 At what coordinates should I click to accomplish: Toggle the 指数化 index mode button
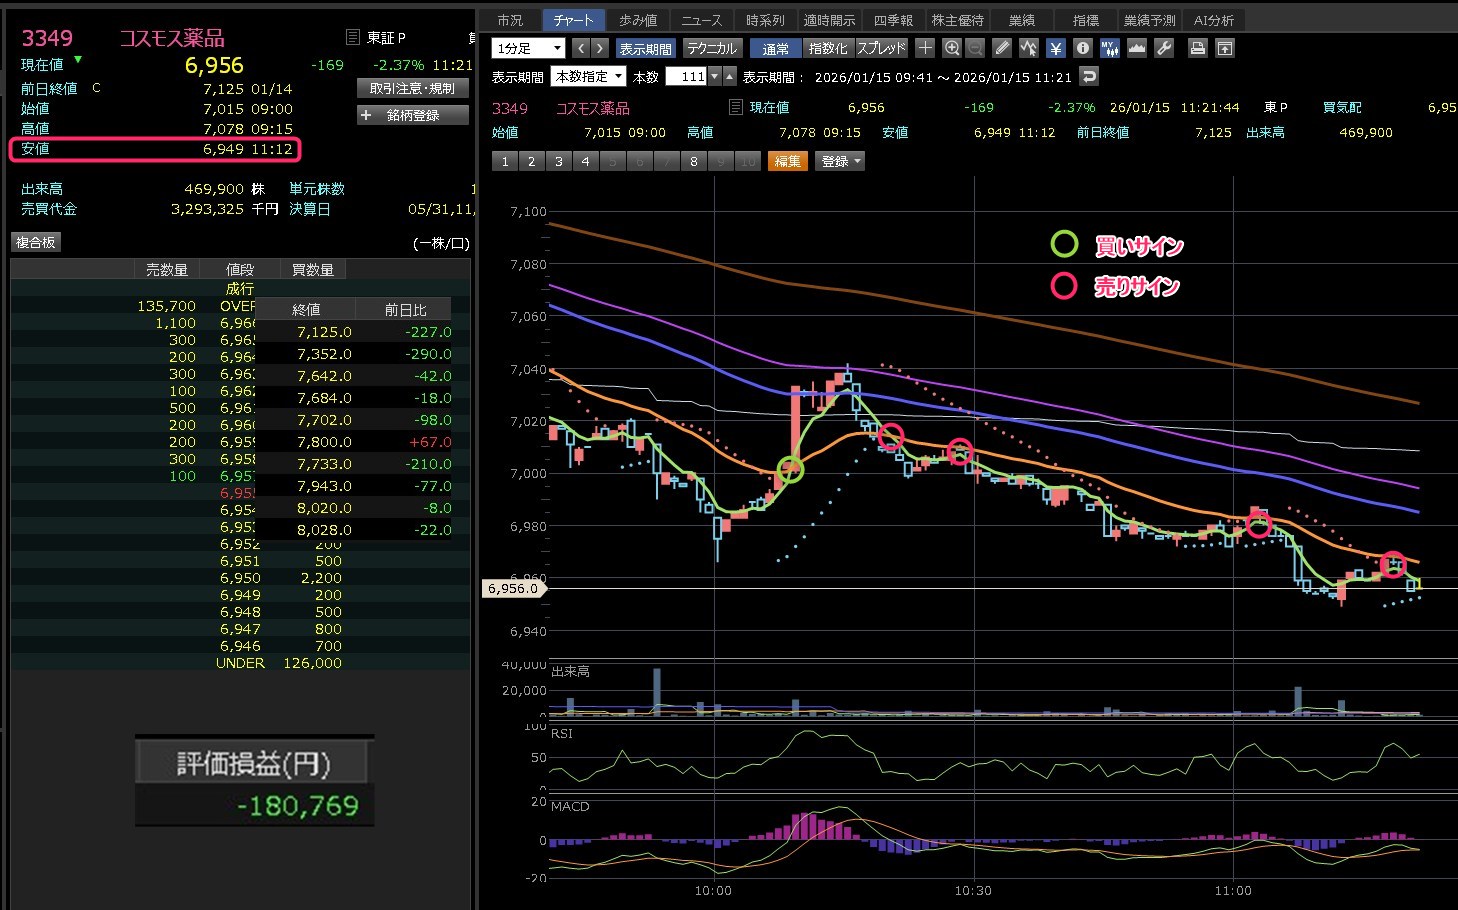(828, 48)
